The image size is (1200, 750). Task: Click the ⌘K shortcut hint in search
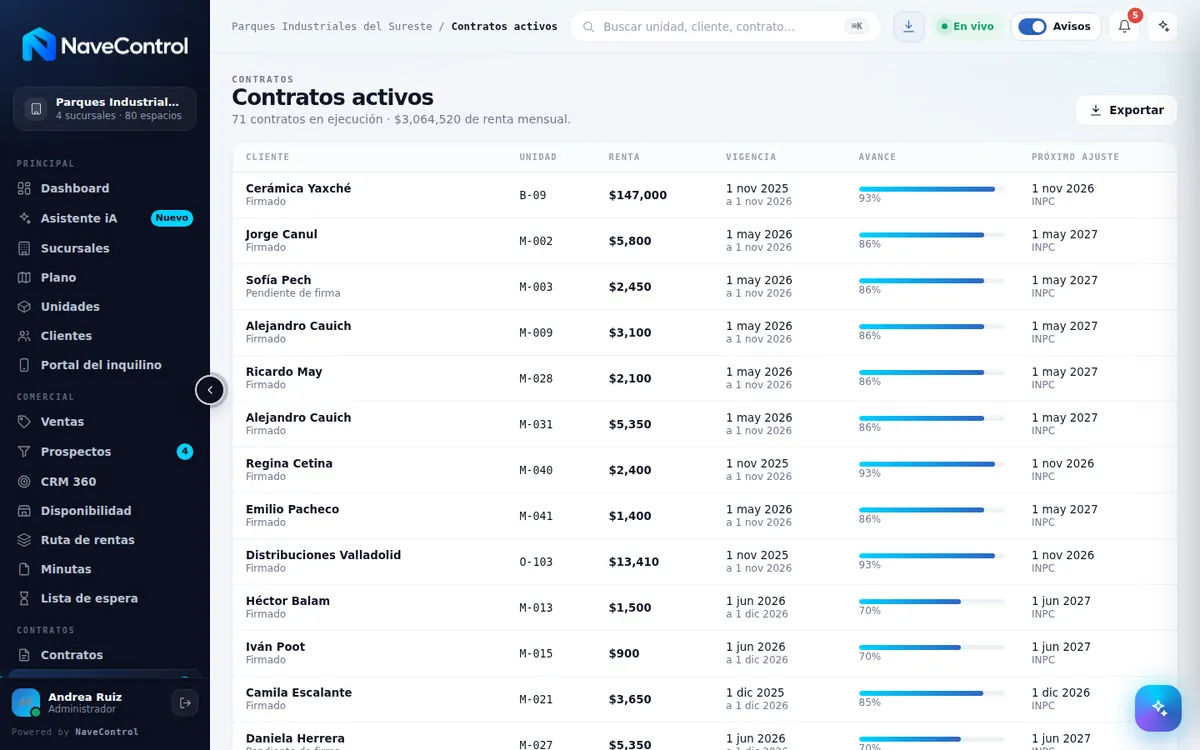pos(857,27)
